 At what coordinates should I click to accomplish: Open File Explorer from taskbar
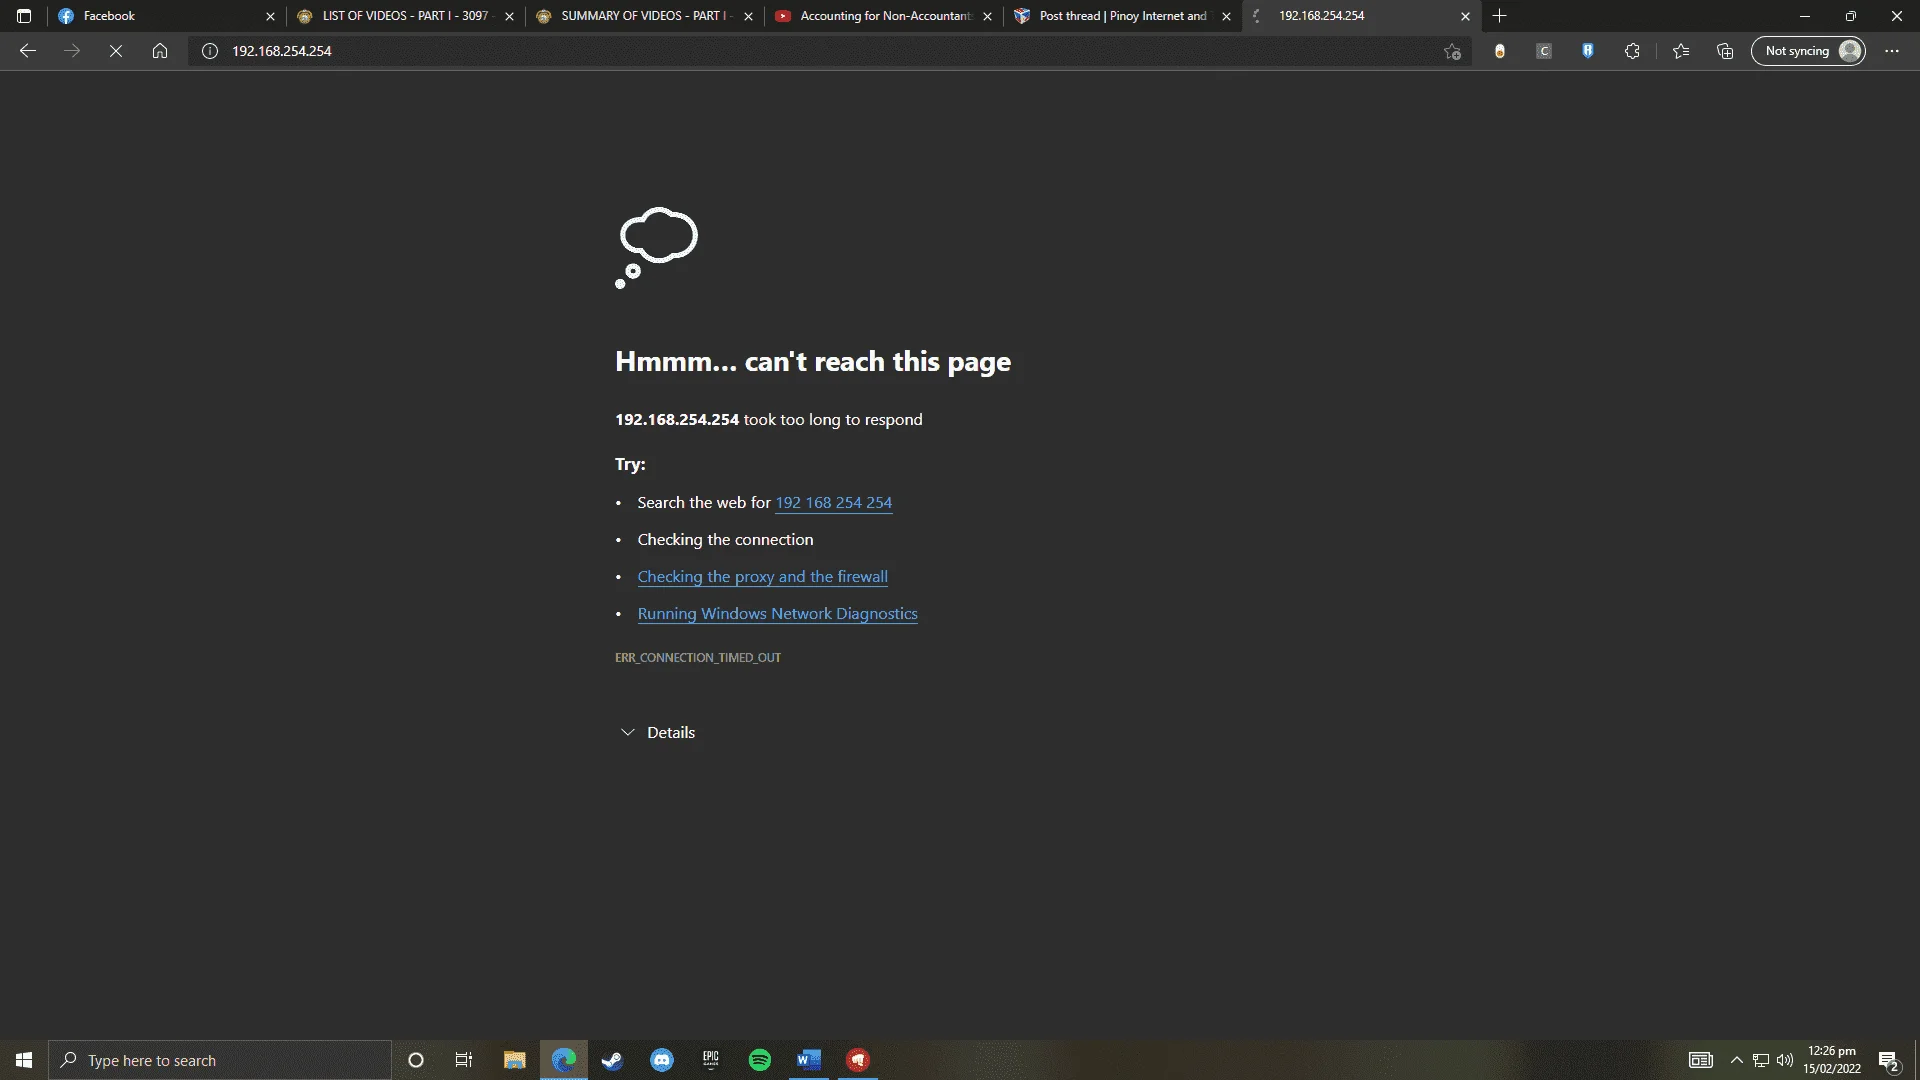coord(515,1060)
